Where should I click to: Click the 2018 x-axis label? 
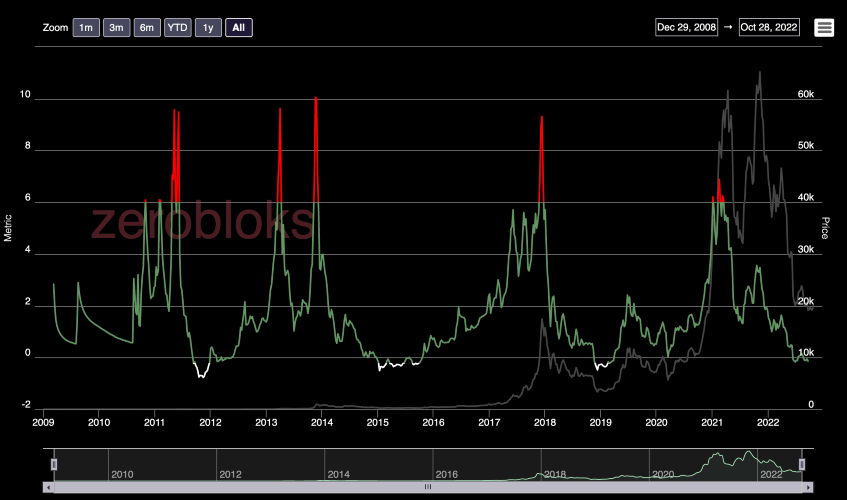pos(544,422)
